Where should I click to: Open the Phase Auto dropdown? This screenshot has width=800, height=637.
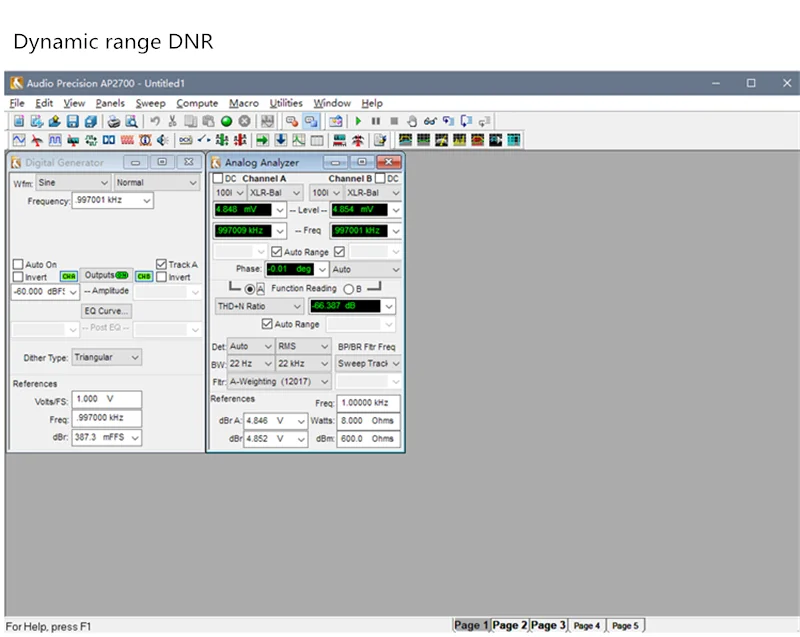pyautogui.click(x=366, y=269)
